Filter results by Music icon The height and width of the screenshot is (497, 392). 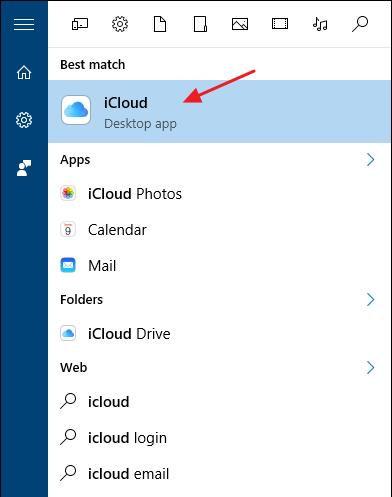[320, 24]
